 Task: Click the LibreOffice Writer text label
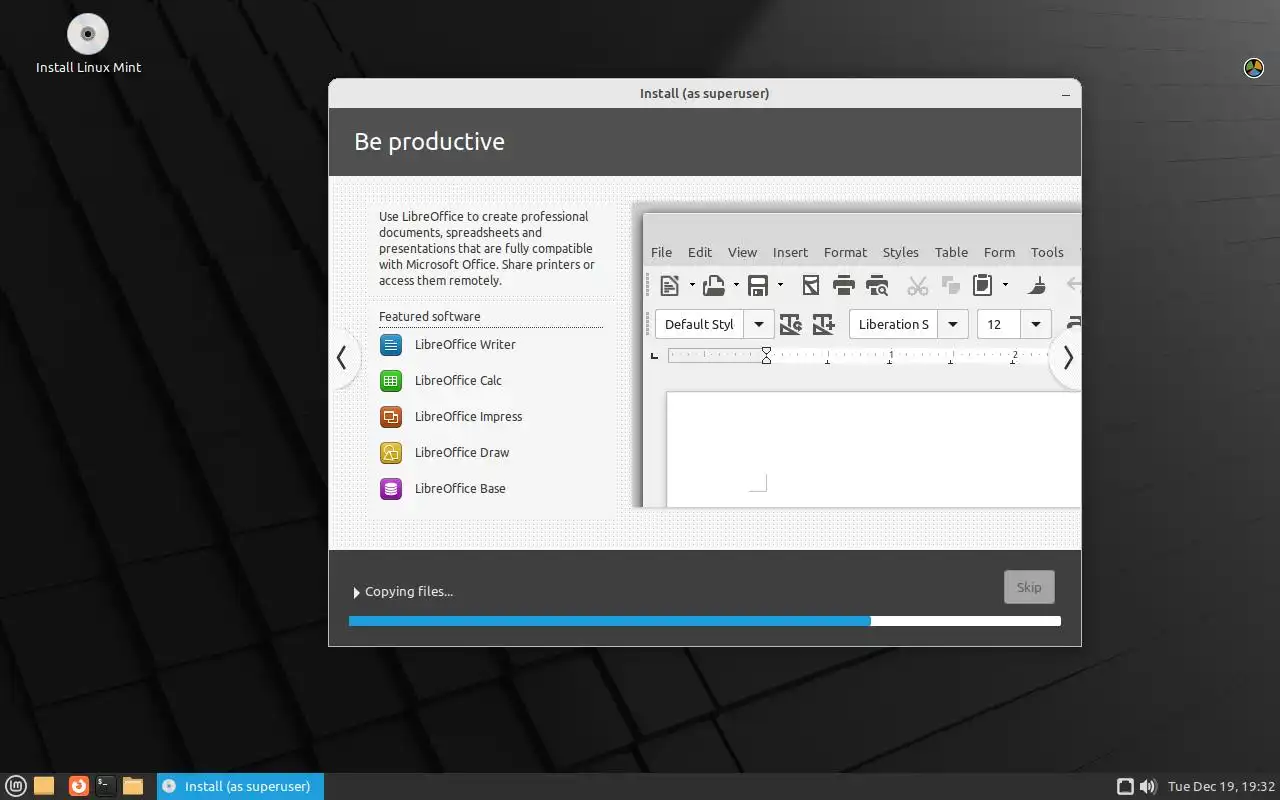point(465,345)
